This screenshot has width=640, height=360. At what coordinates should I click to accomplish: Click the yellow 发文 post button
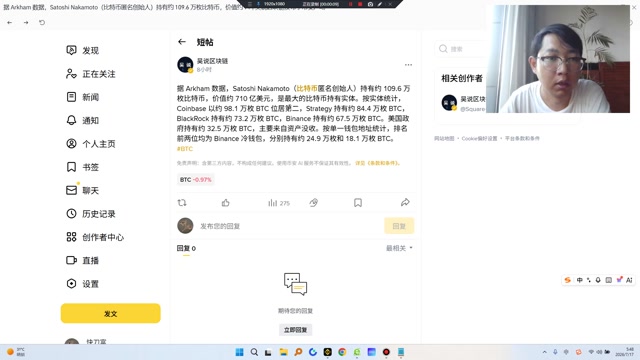coord(111,313)
